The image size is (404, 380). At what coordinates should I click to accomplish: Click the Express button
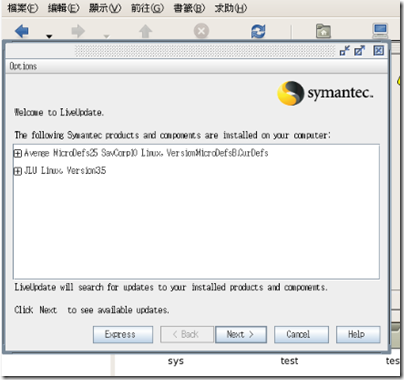point(123,334)
